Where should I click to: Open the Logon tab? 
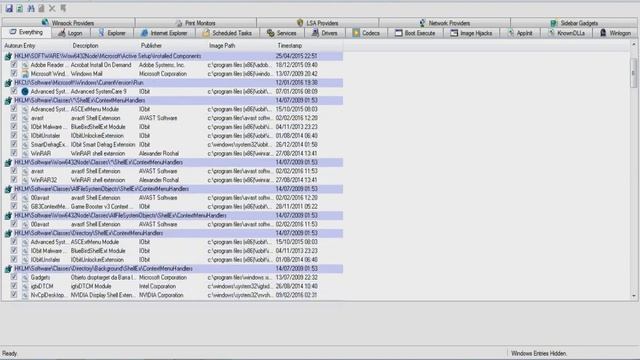tap(70, 33)
